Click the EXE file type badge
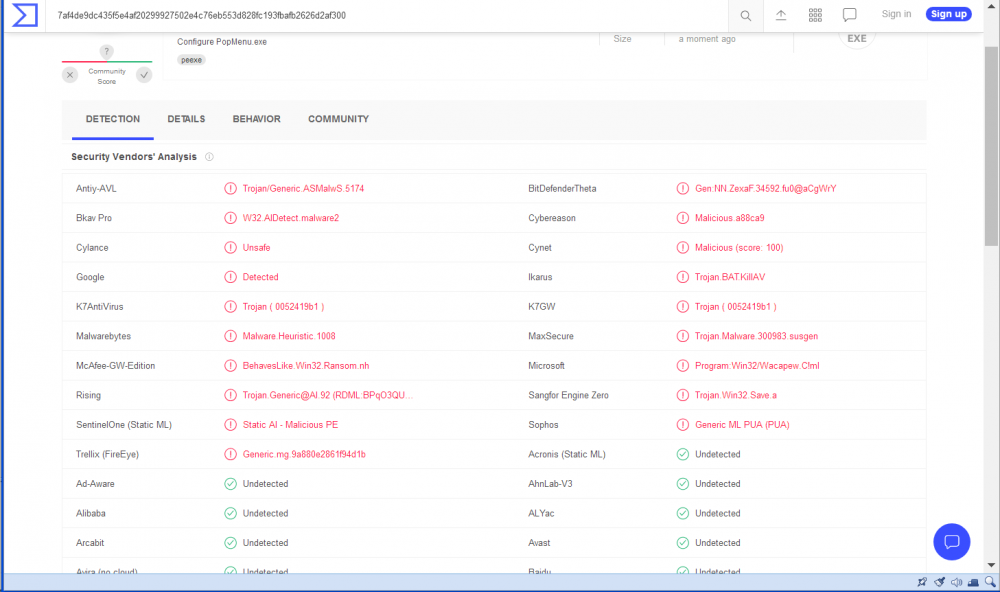The height and width of the screenshot is (592, 1000). click(856, 38)
